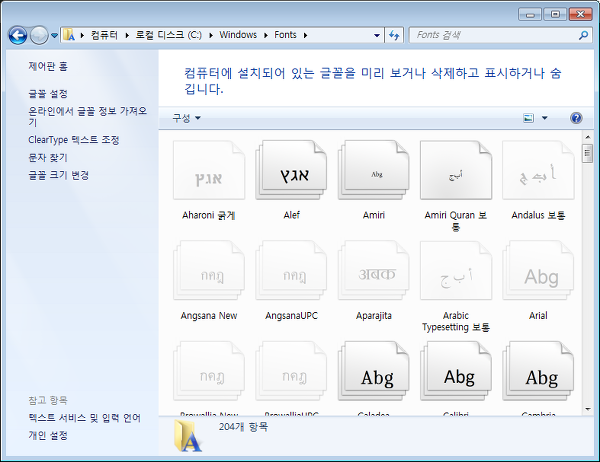Click the large Fonts folder icon in details pane
The height and width of the screenshot is (462, 600).
(x=187, y=436)
